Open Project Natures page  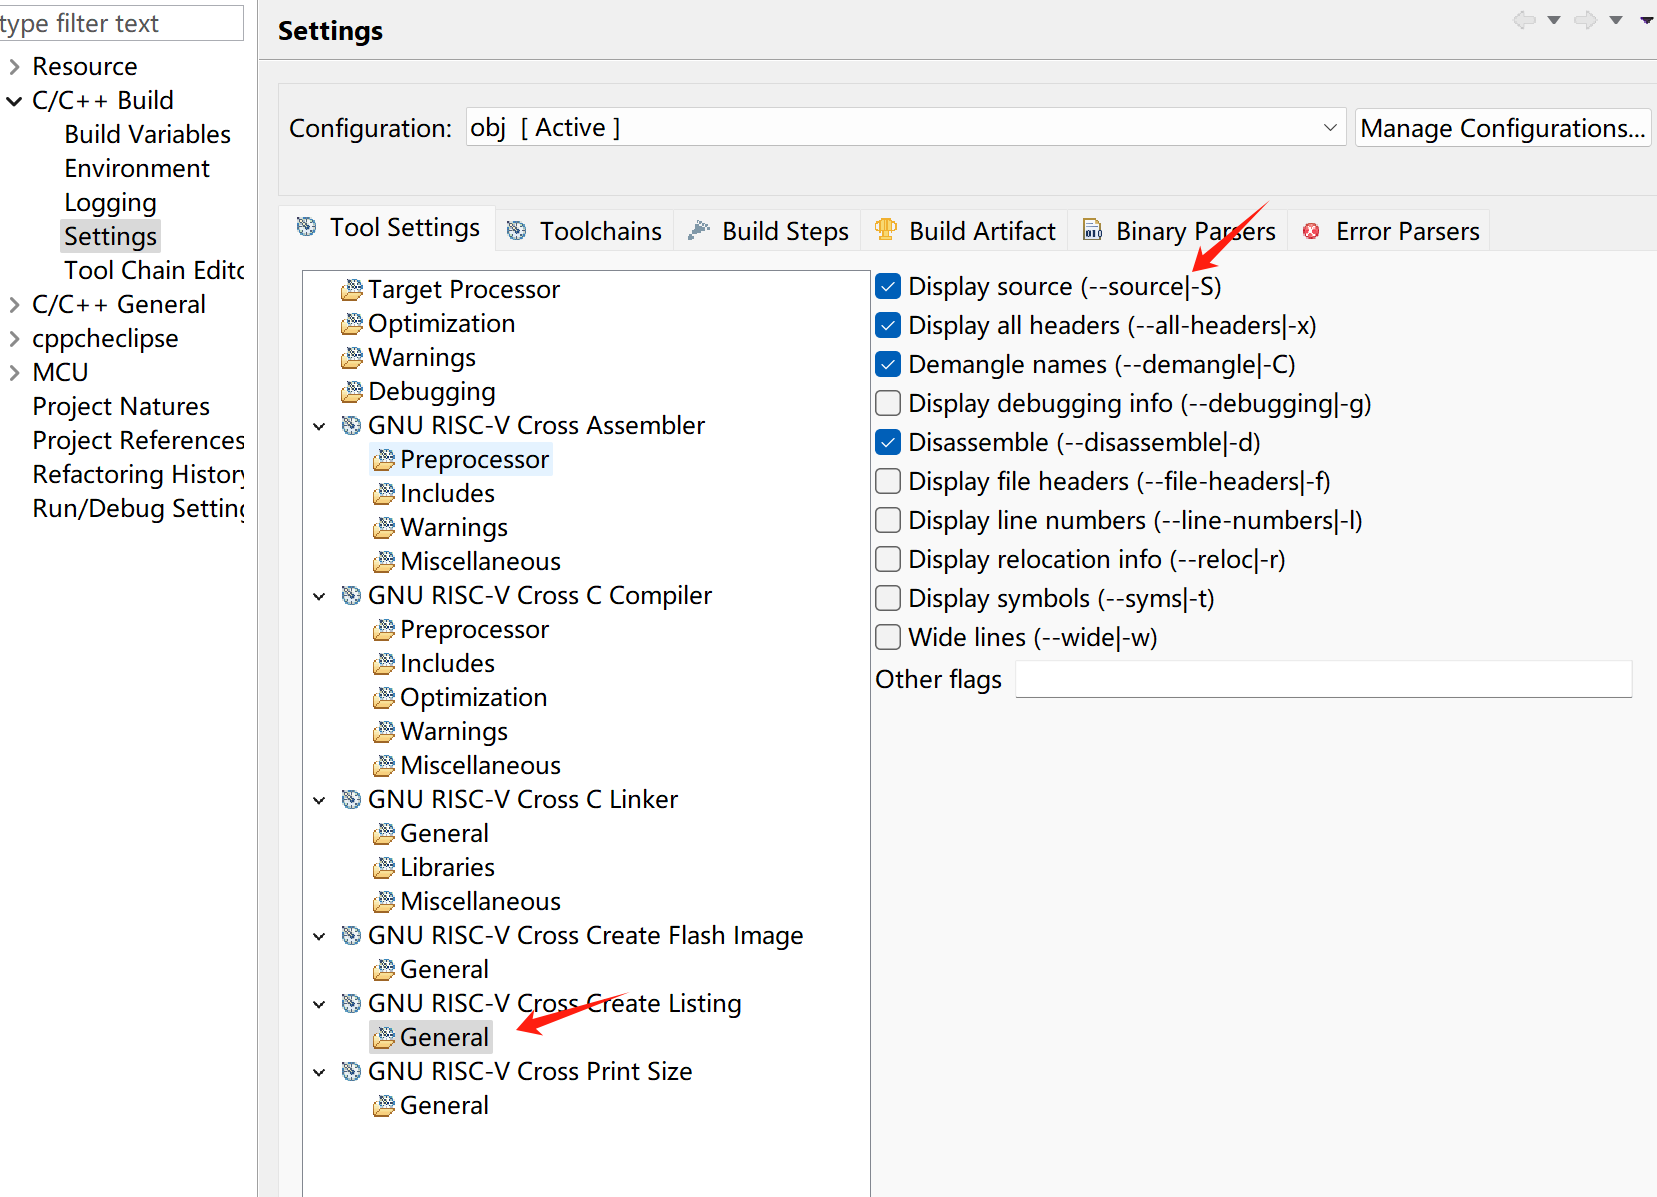[x=121, y=407]
